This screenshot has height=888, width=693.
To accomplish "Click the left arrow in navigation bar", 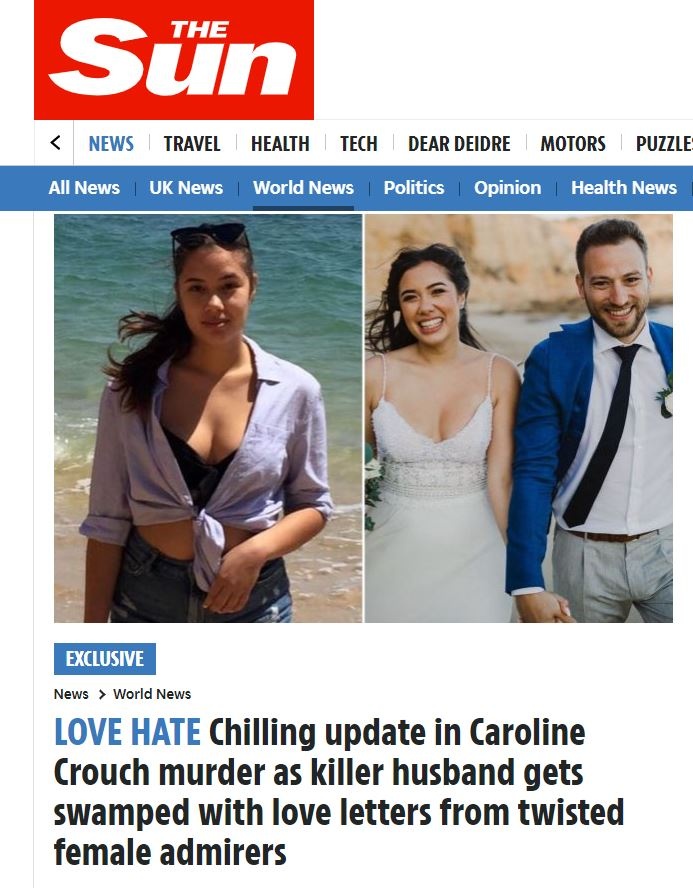I will click(x=55, y=143).
